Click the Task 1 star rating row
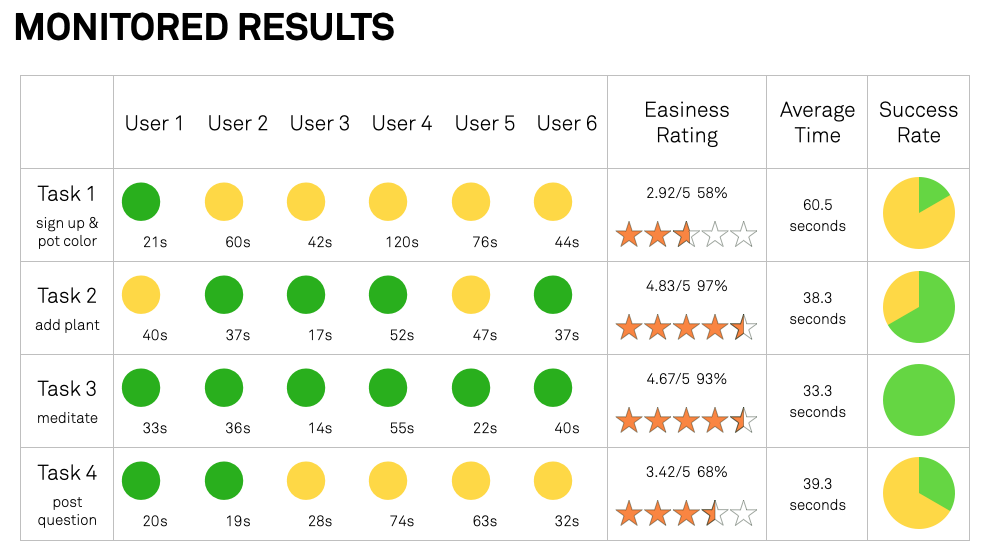 [686, 234]
